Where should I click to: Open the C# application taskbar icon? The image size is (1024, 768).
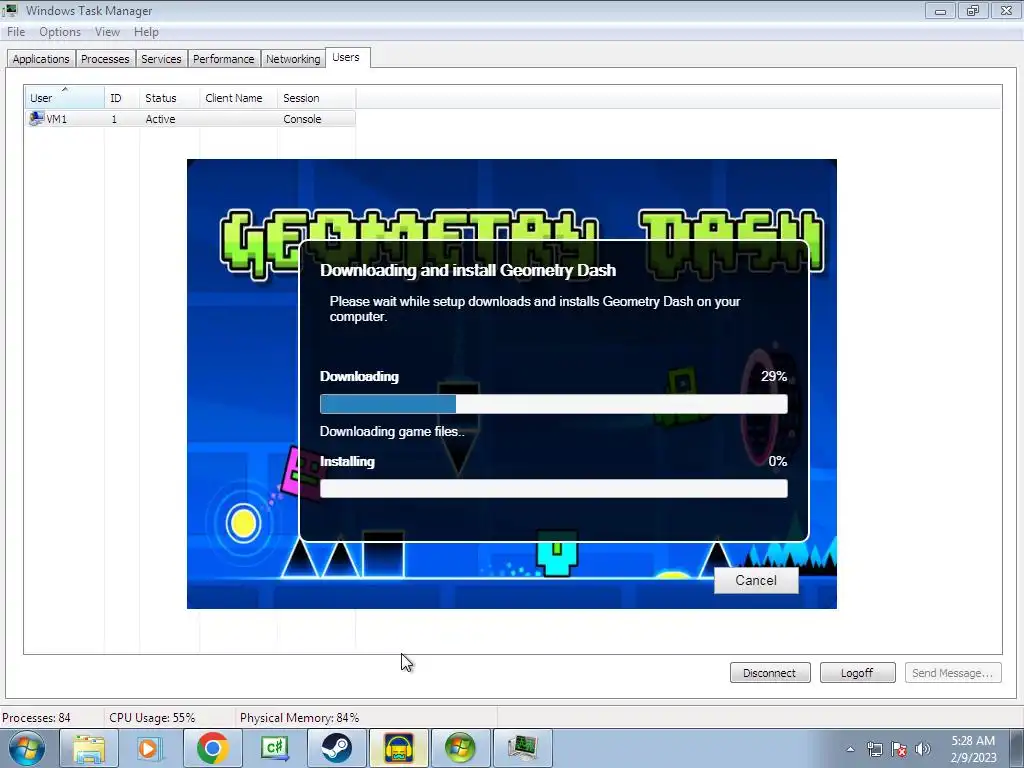pos(274,748)
